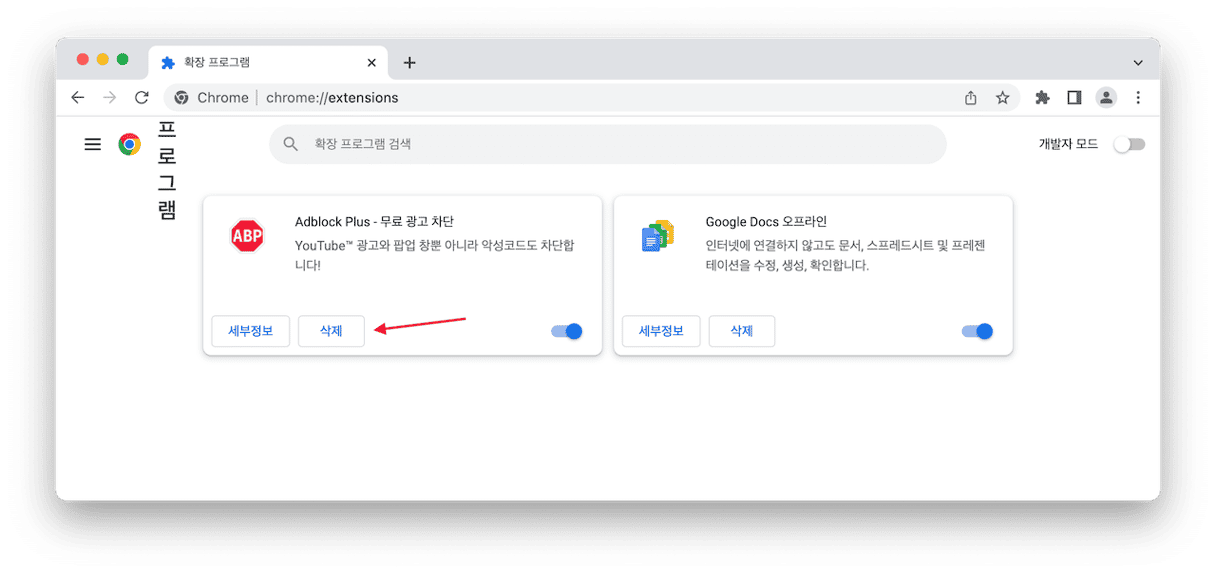Open Chrome's three-dot menu
This screenshot has width=1216, height=574.
pos(1138,97)
